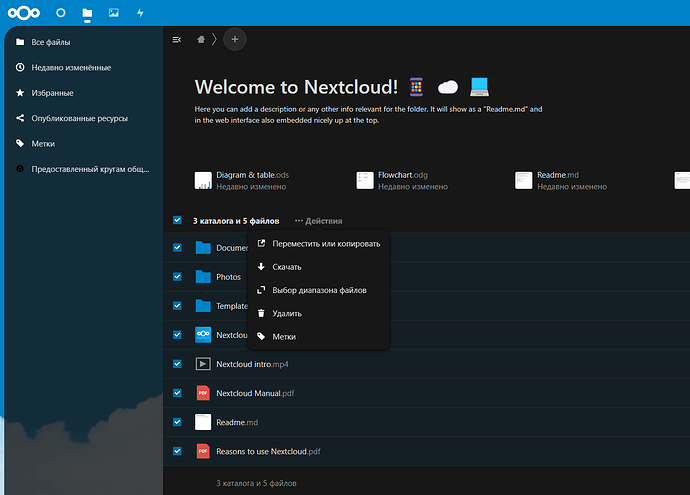Click PDF icon of Nextcloud Manual.pdf
The image size is (690, 495).
pos(203,393)
